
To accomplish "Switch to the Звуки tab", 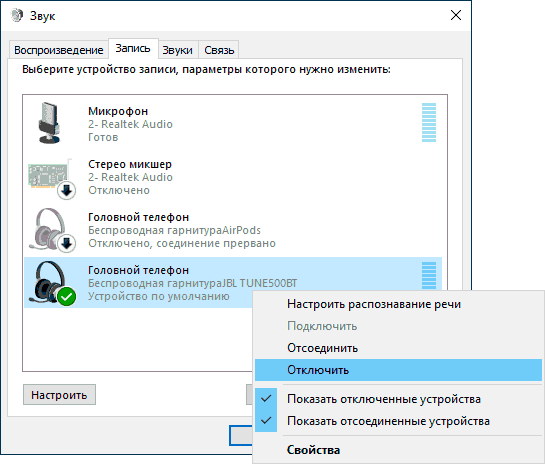I will [x=178, y=50].
